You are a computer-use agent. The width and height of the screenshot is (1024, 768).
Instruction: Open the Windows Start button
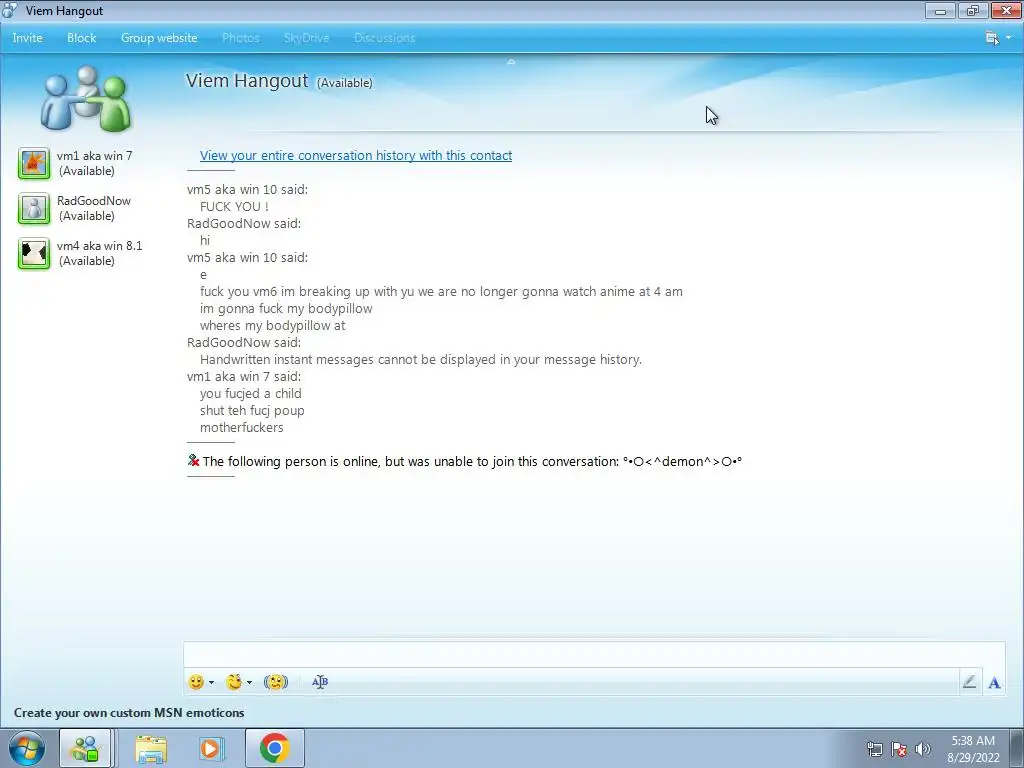coord(27,748)
